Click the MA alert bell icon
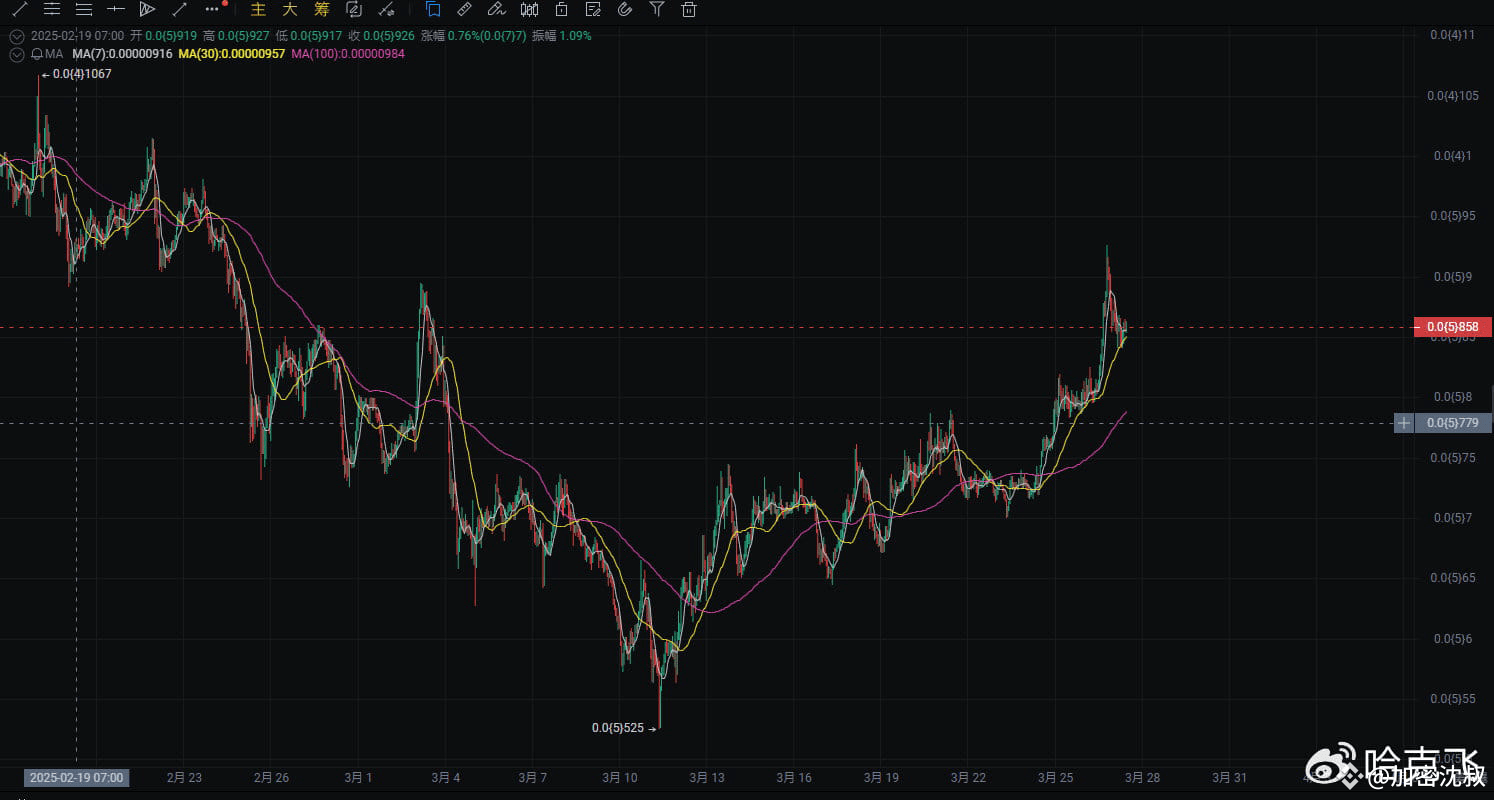 click(36, 53)
